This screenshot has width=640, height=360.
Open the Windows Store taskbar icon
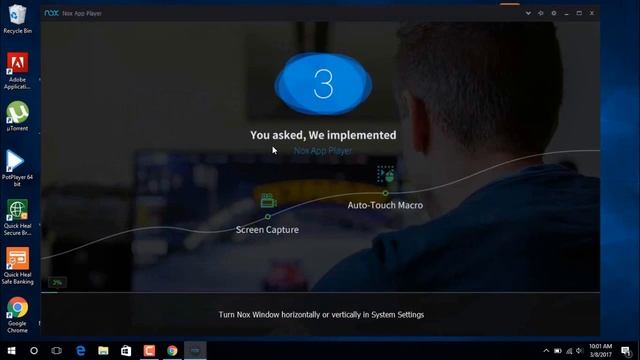point(126,351)
